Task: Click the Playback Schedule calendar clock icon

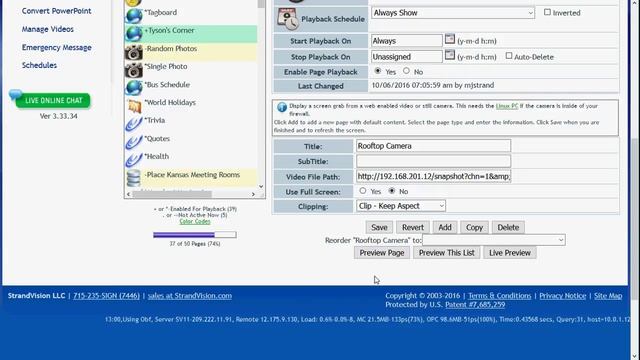Action: (287, 19)
